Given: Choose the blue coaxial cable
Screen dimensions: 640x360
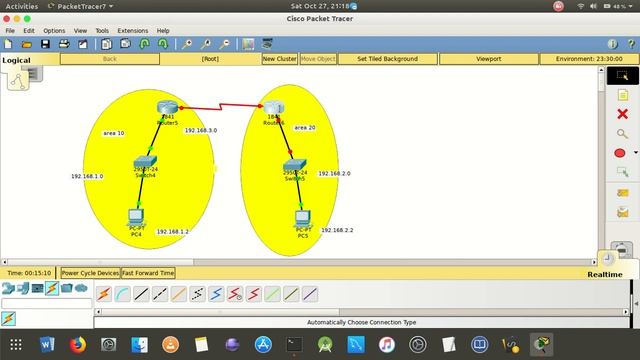Looking at the screenshot, I should pyautogui.click(x=216, y=294).
